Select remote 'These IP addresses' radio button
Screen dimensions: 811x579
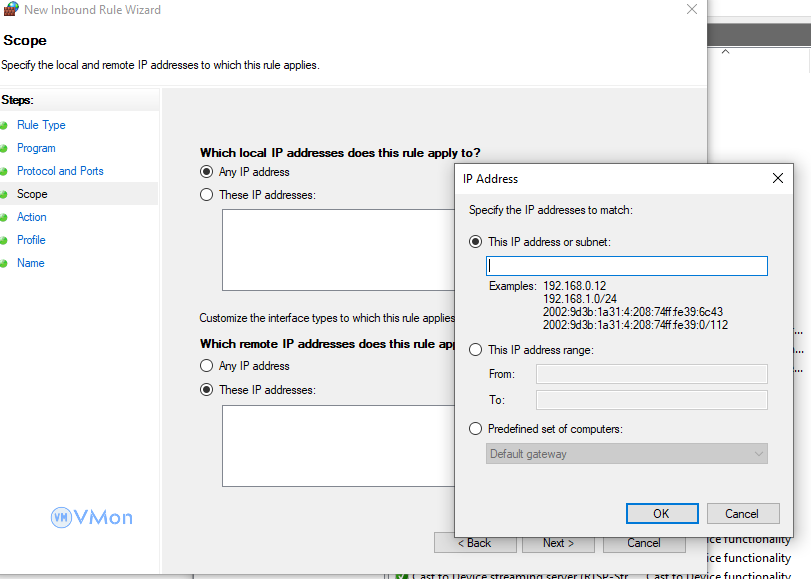pos(207,390)
